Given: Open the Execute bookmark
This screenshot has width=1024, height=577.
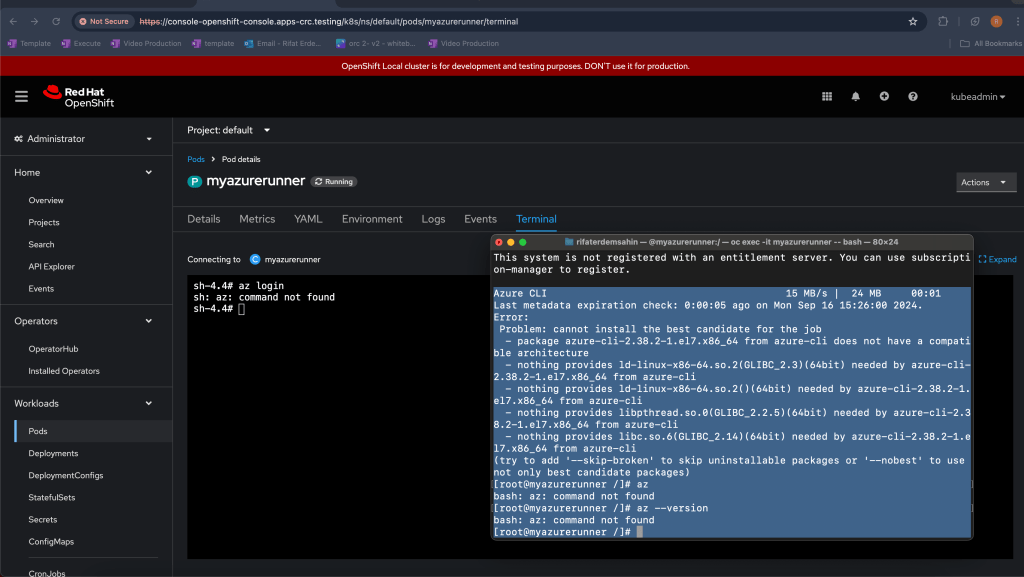Looking at the screenshot, I should [81, 44].
